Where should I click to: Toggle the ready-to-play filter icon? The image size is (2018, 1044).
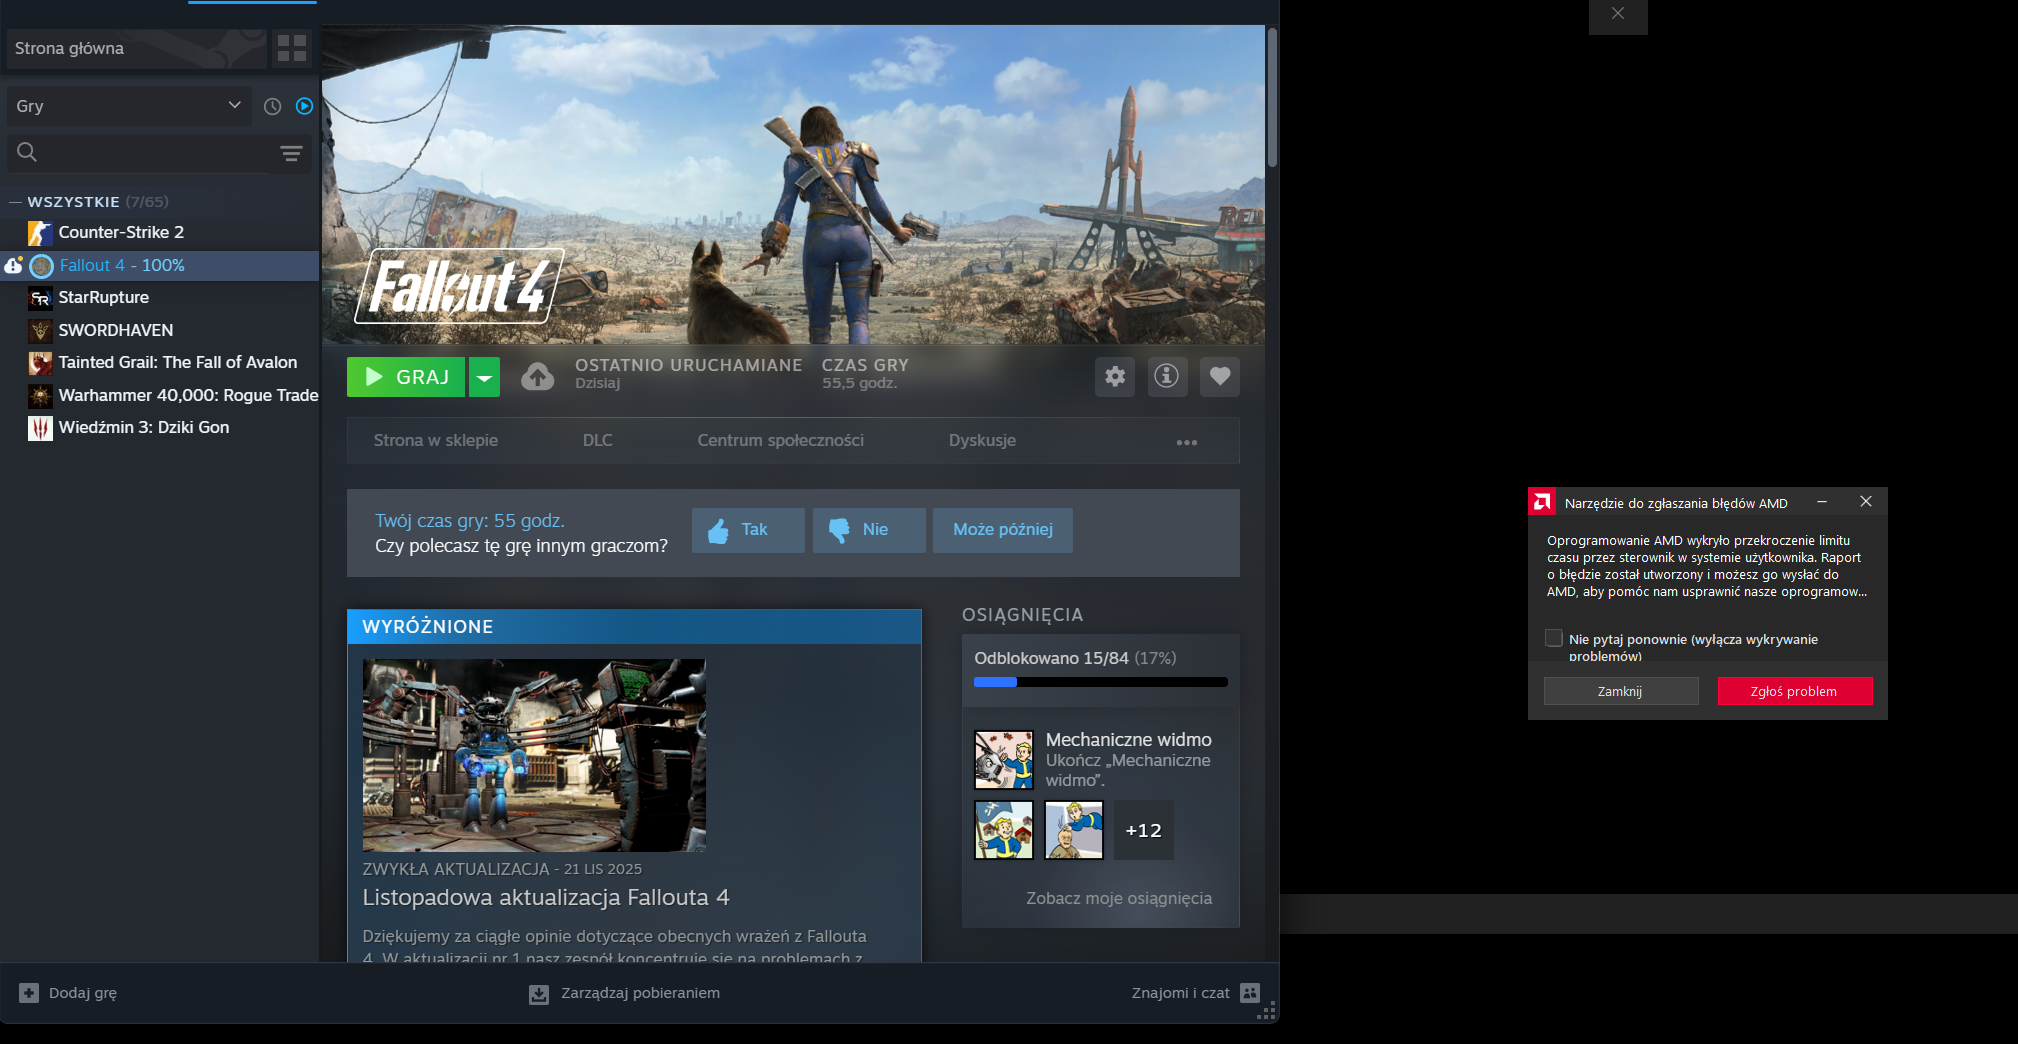tap(305, 106)
